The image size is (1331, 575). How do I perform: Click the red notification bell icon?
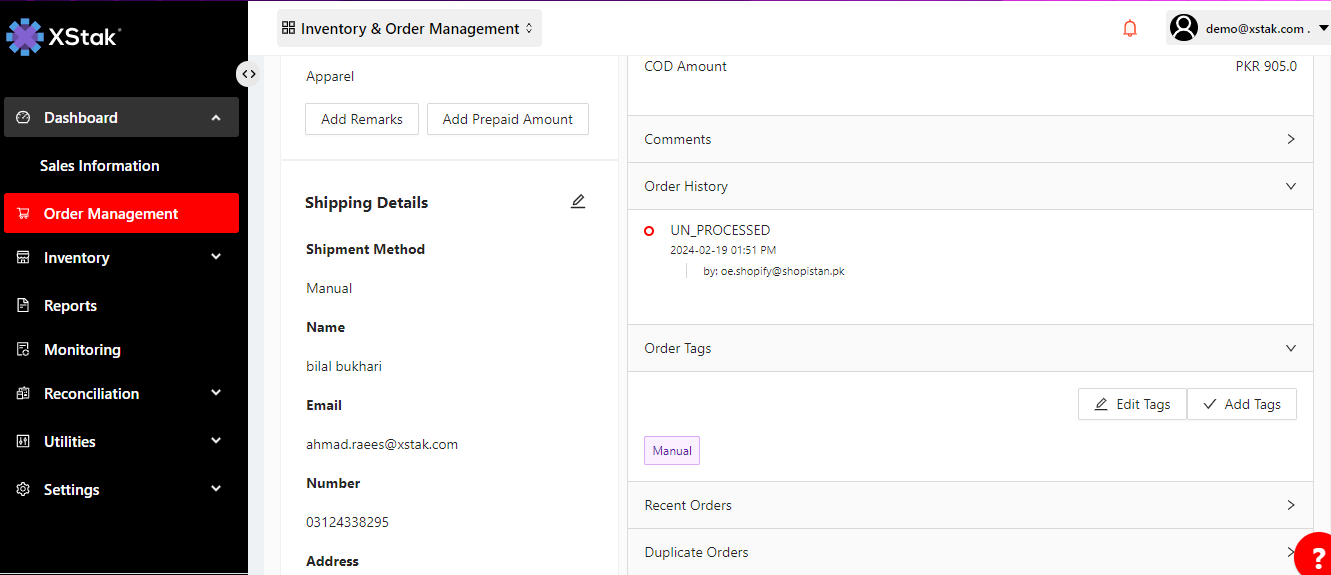1130,29
